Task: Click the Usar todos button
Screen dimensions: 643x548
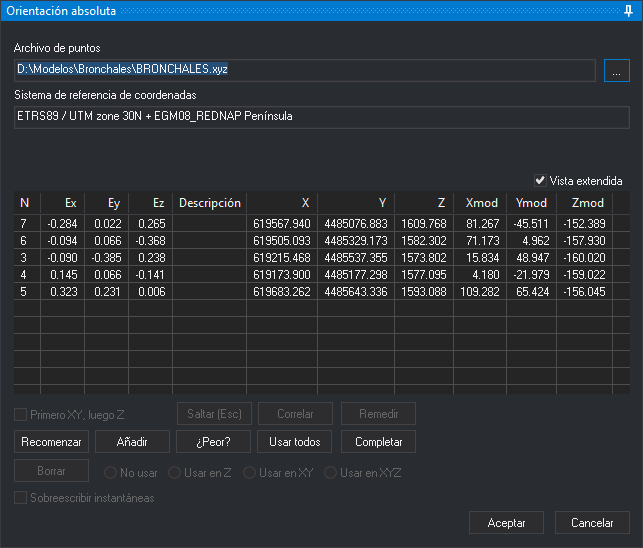Action: pos(294,441)
